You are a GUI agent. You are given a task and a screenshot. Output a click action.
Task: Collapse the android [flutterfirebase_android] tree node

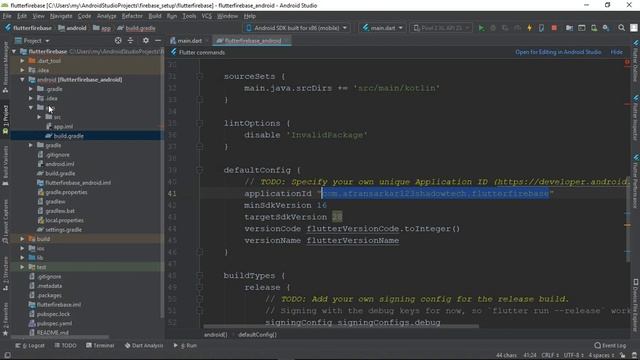(22, 80)
